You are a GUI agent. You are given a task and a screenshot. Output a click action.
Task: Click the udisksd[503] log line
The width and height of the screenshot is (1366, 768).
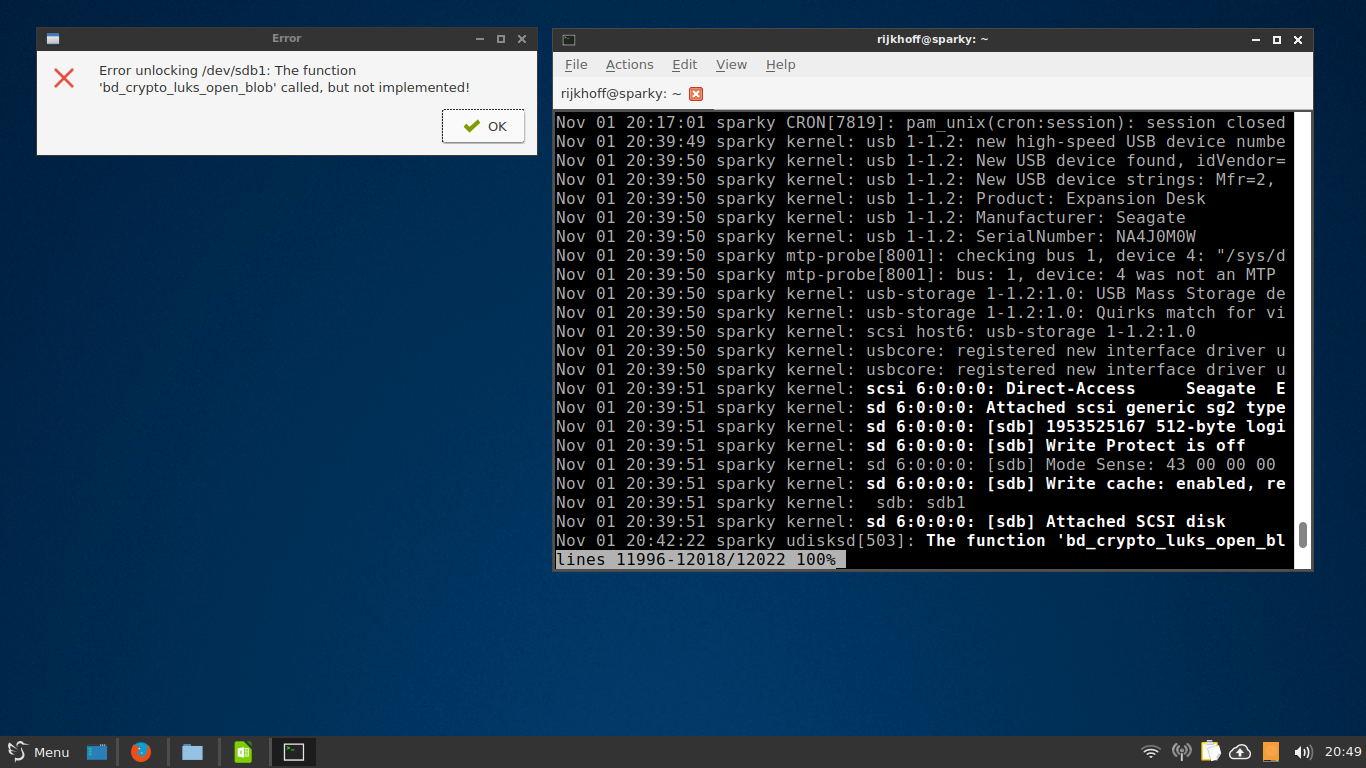click(x=921, y=540)
